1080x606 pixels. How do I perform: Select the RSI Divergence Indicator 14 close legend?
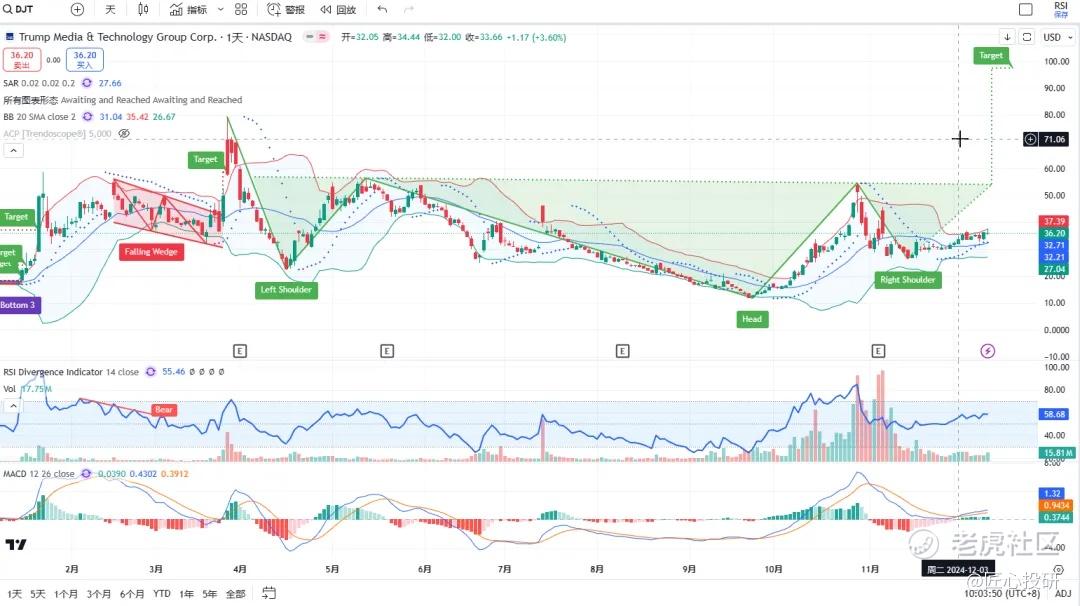(x=71, y=372)
